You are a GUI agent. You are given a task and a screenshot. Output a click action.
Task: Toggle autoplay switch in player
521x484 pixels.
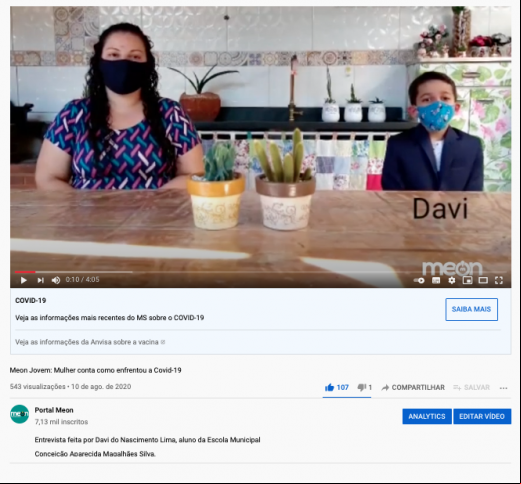[419, 281]
